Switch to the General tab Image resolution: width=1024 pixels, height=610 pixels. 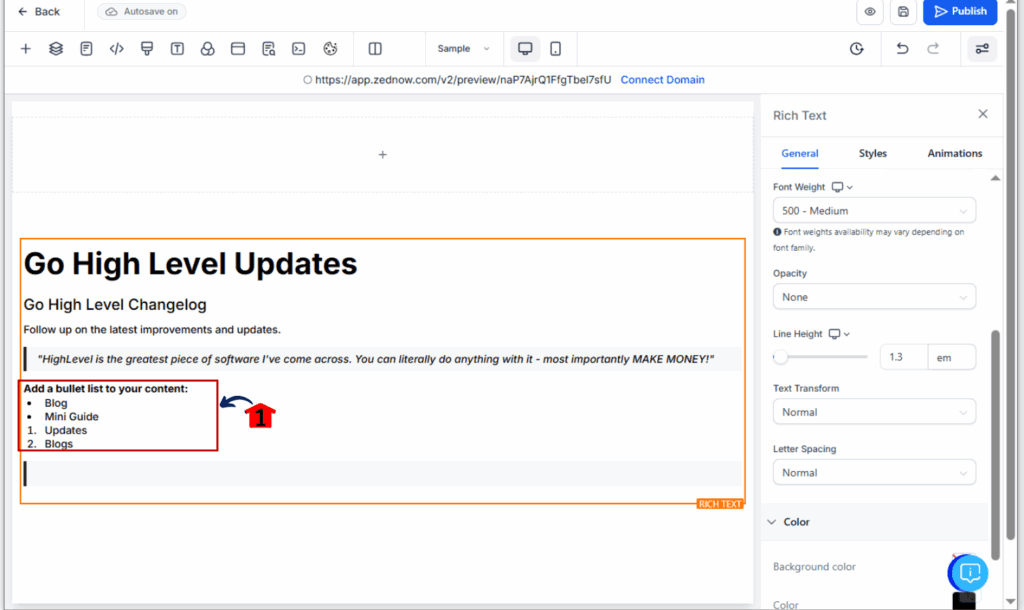(x=799, y=153)
